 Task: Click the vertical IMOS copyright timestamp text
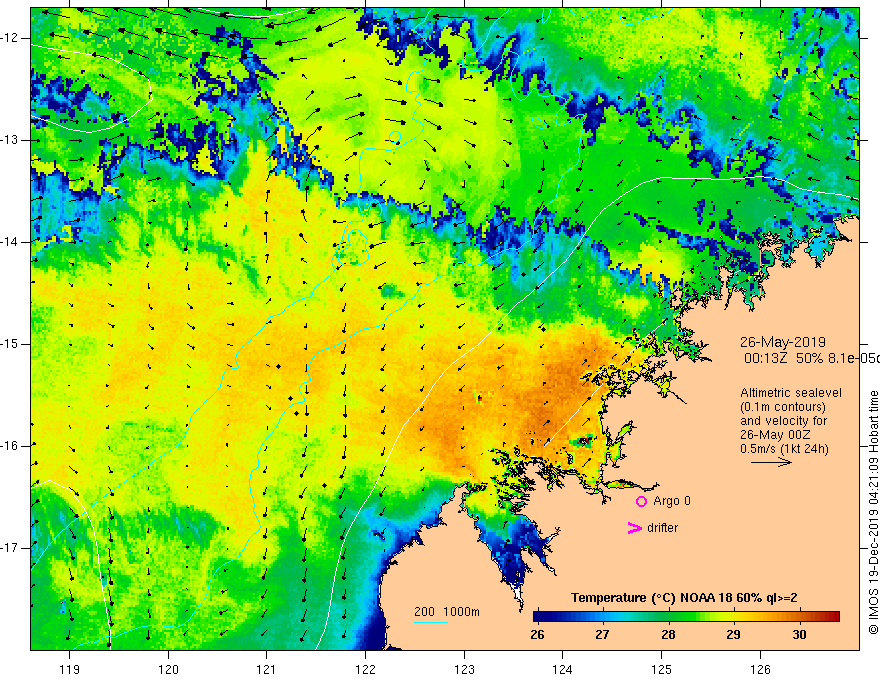coord(873,513)
